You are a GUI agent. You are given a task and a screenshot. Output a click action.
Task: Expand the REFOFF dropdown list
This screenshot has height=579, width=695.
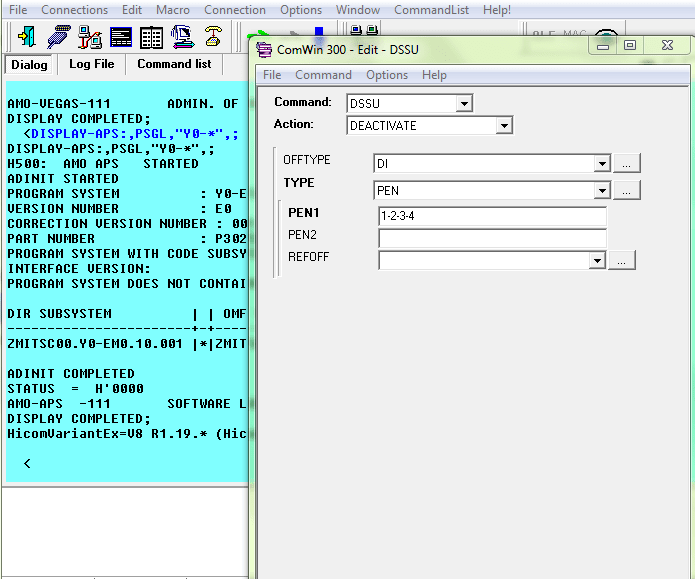[597, 260]
